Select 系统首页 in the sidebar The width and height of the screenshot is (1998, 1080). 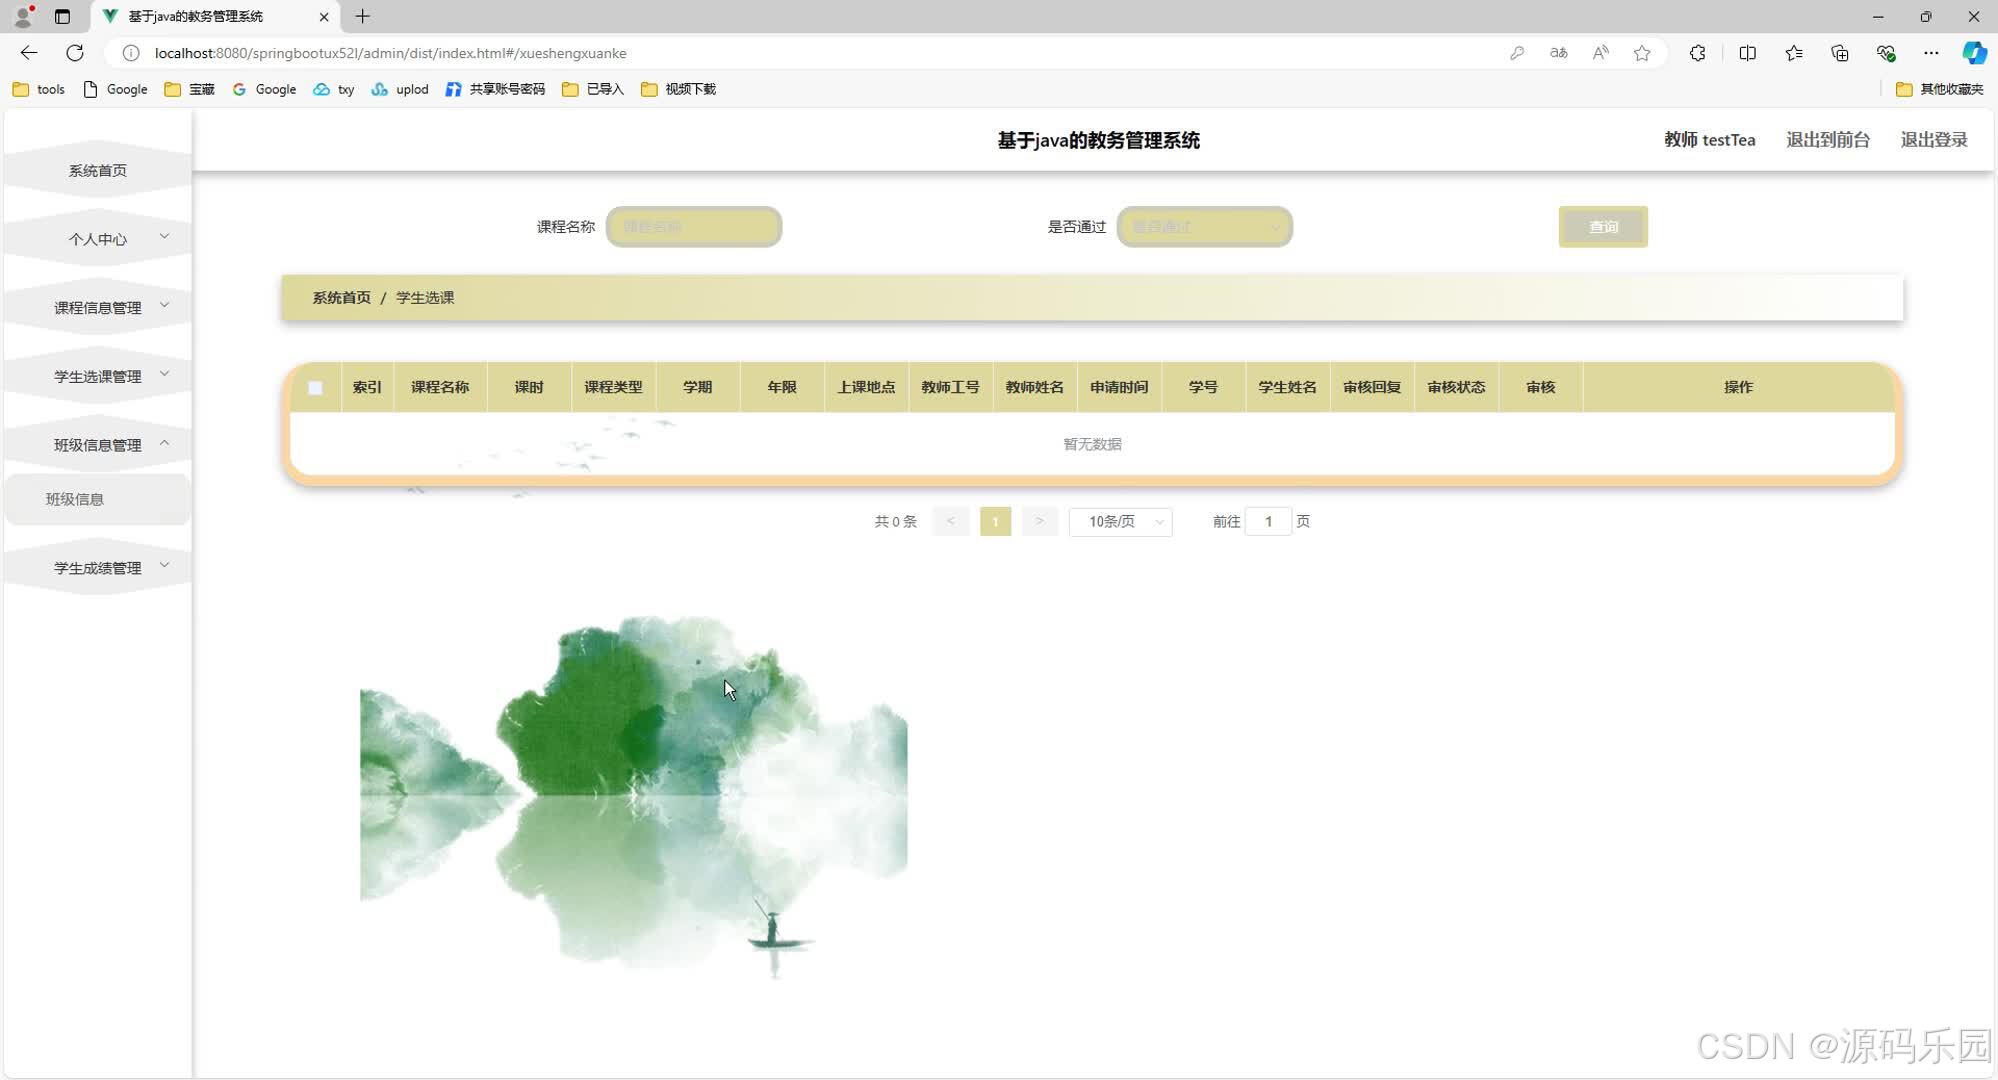click(97, 170)
